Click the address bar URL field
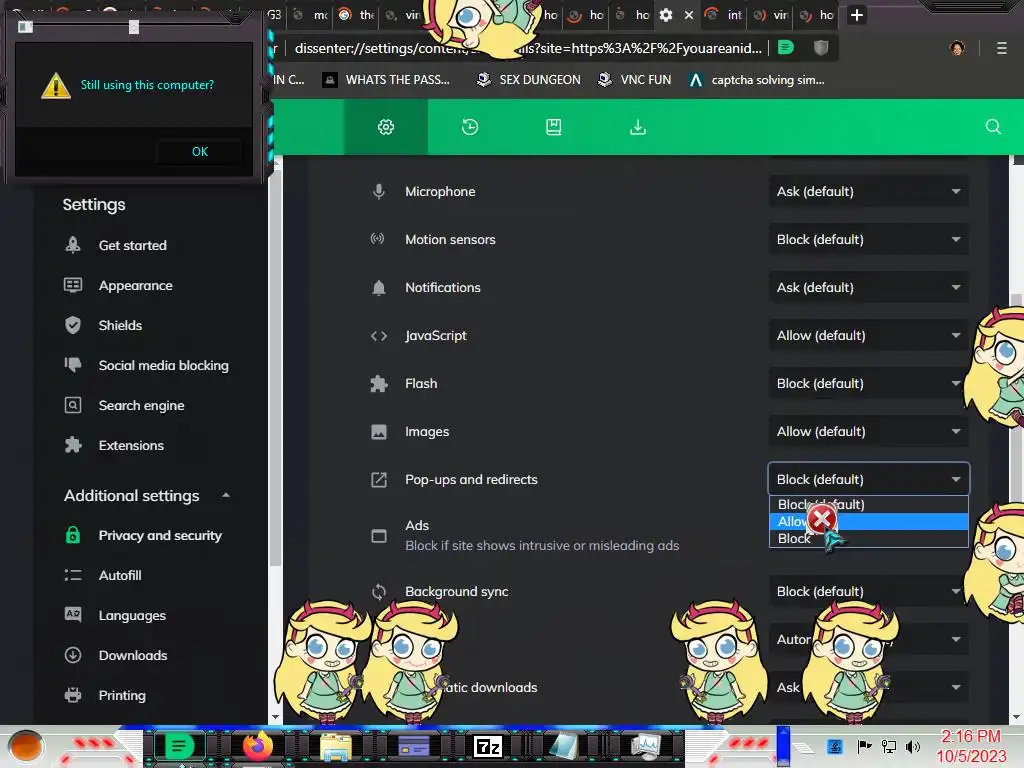Screen dimensions: 1024x768 click(528, 48)
